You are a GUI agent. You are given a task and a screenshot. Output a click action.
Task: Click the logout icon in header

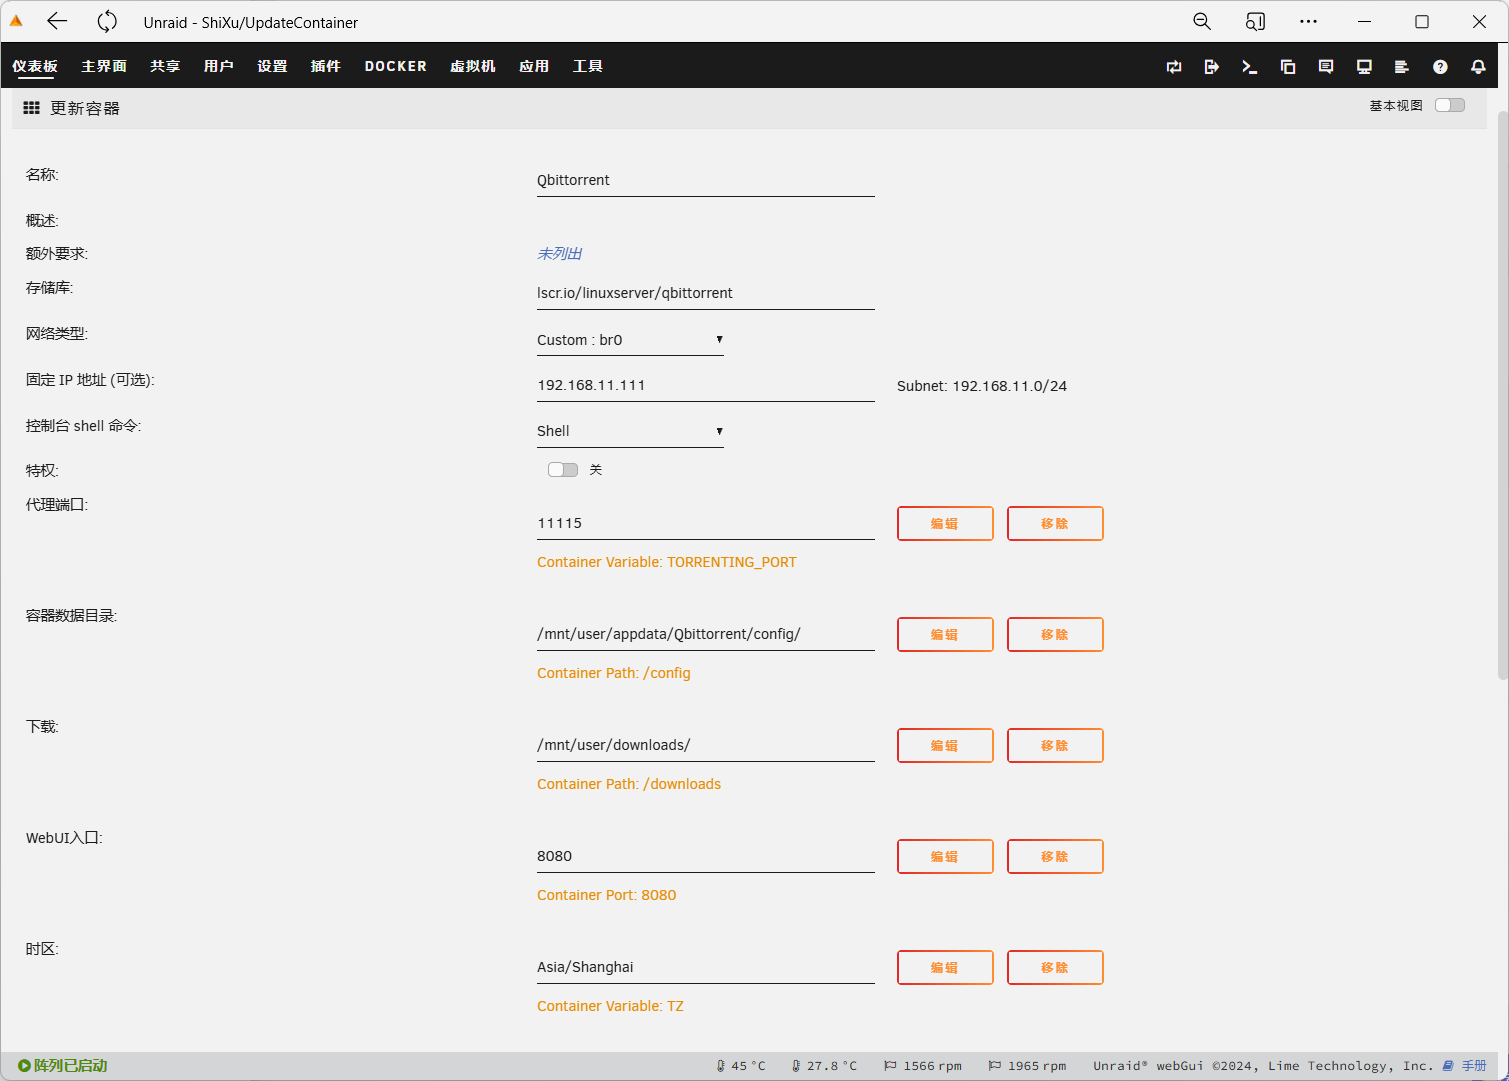tap(1211, 67)
